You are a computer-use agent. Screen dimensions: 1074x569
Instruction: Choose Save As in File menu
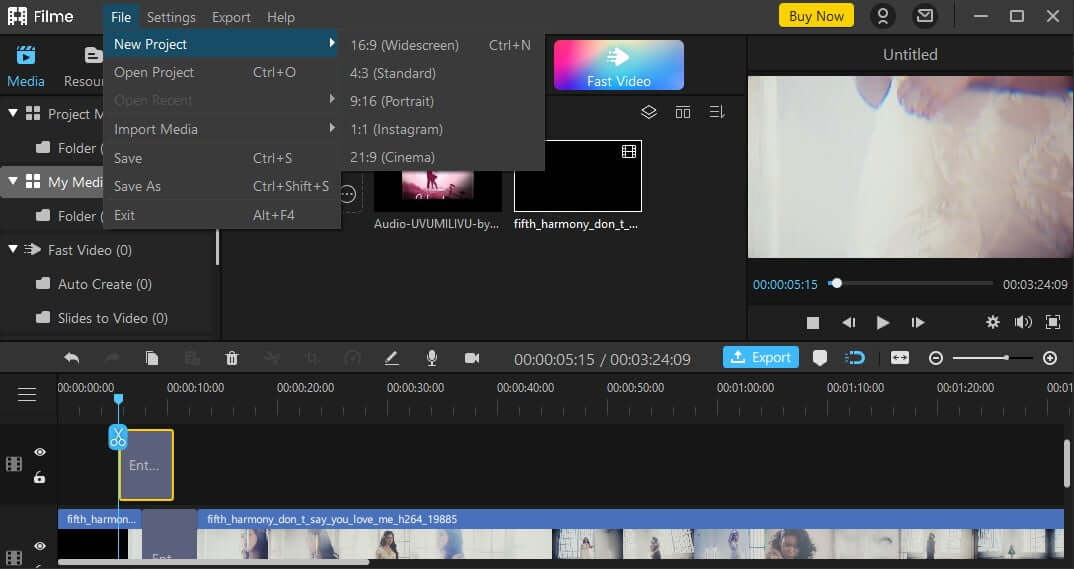click(221, 186)
